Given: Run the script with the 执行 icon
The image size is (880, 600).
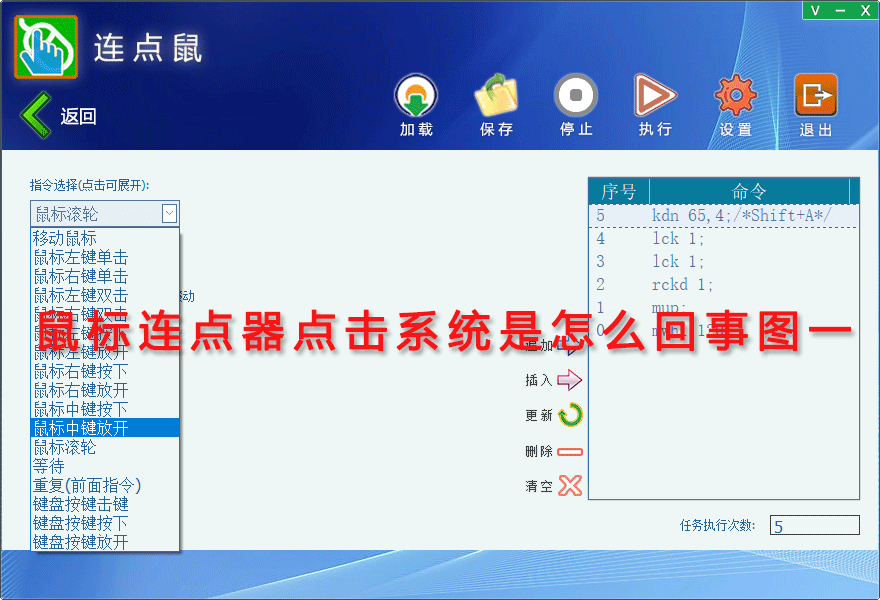Looking at the screenshot, I should click(x=655, y=95).
